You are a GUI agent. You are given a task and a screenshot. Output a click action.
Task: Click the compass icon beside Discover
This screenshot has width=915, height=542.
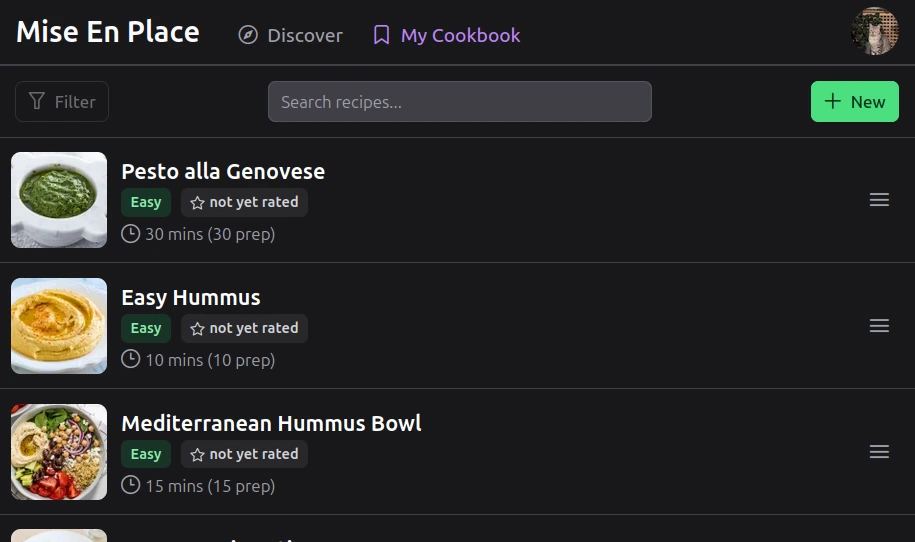pos(248,35)
